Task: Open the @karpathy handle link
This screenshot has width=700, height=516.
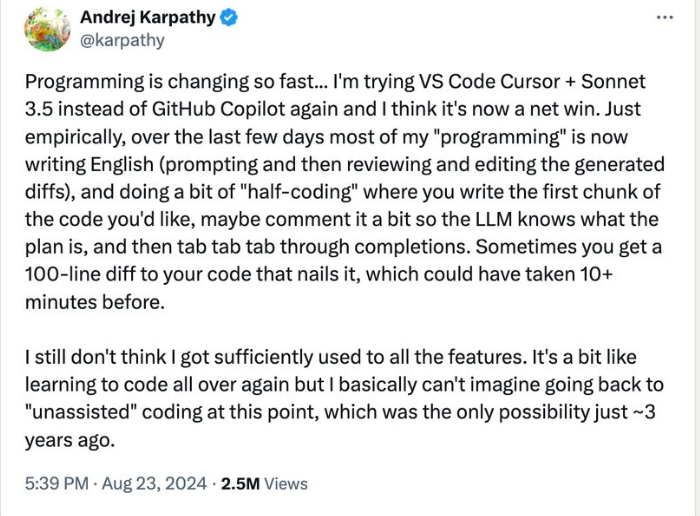Action: click(x=122, y=40)
